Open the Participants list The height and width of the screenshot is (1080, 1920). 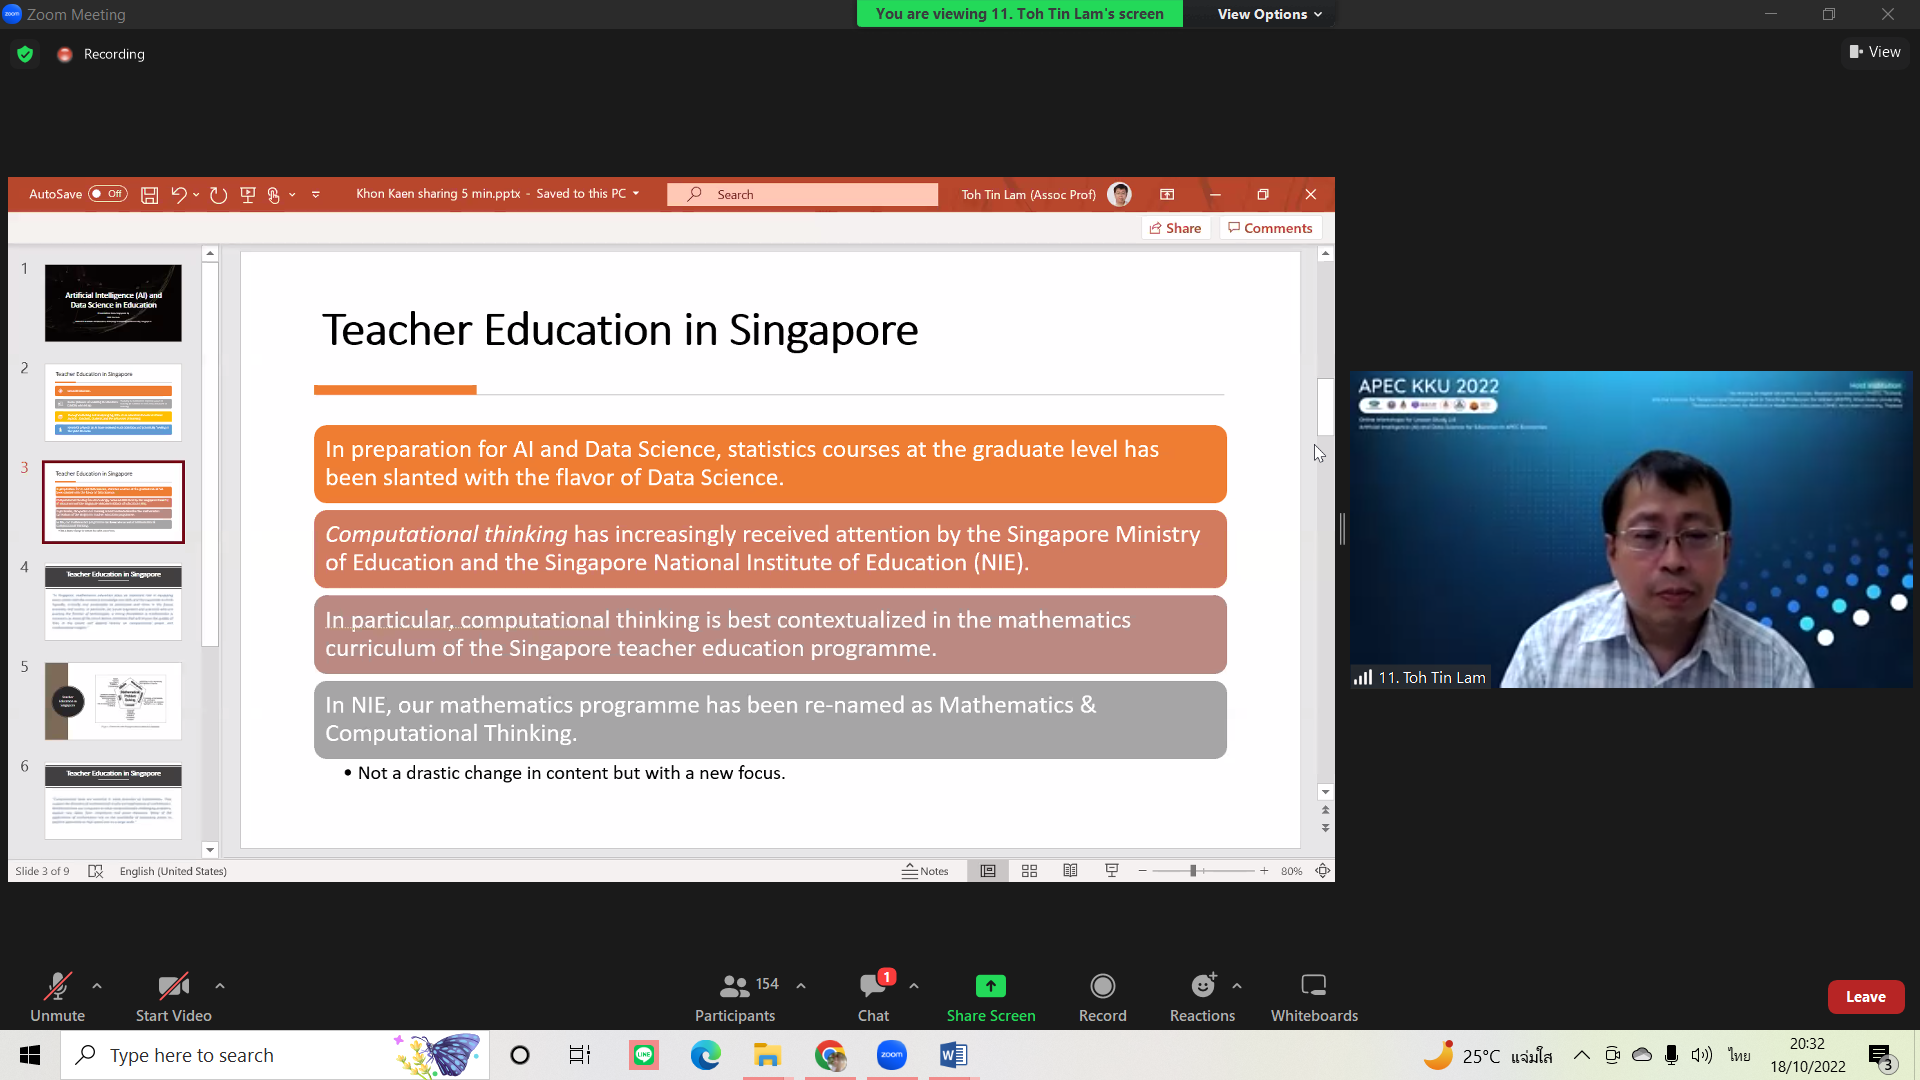click(735, 986)
